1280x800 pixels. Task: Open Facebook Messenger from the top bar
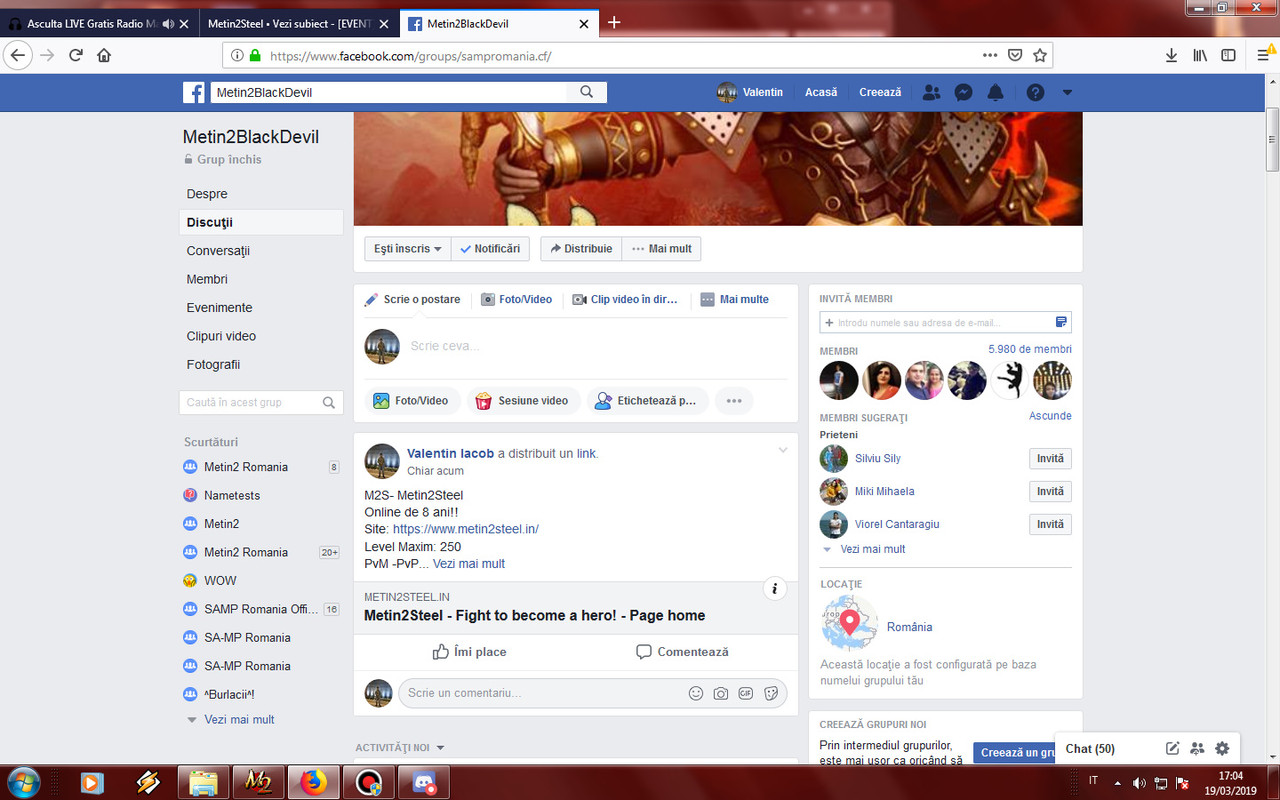pos(963,92)
